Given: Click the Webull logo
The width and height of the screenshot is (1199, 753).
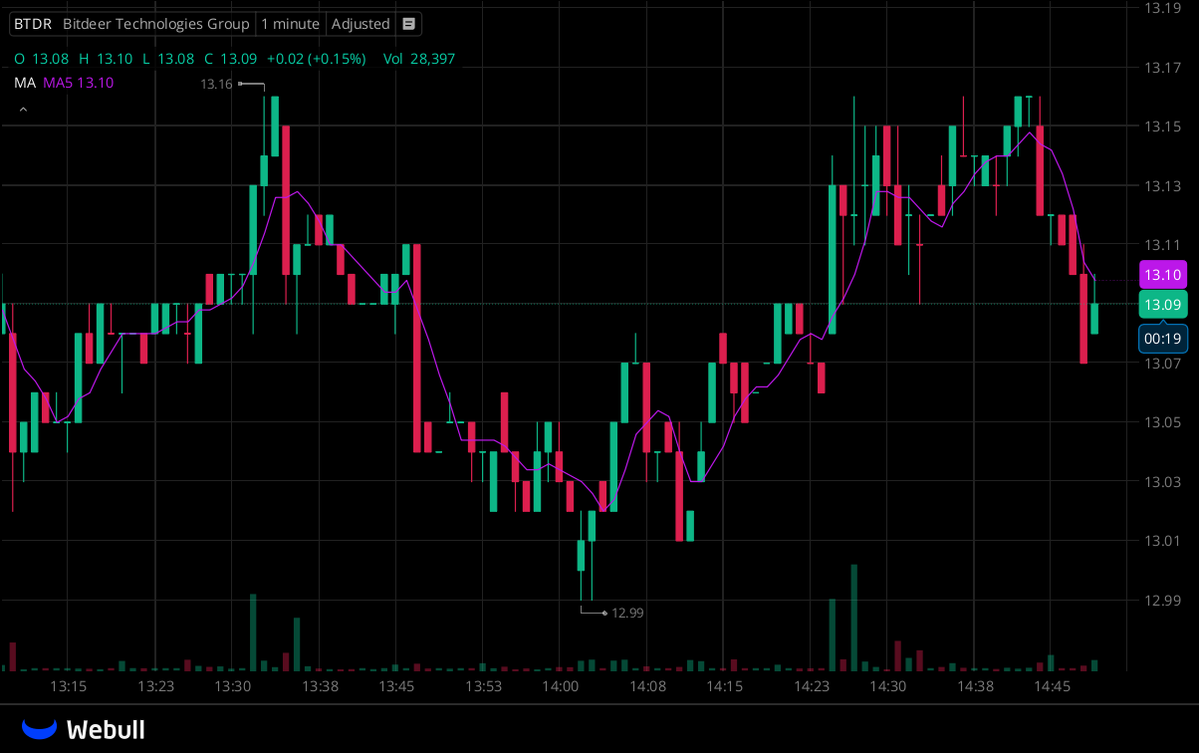Looking at the screenshot, I should tap(83, 729).
